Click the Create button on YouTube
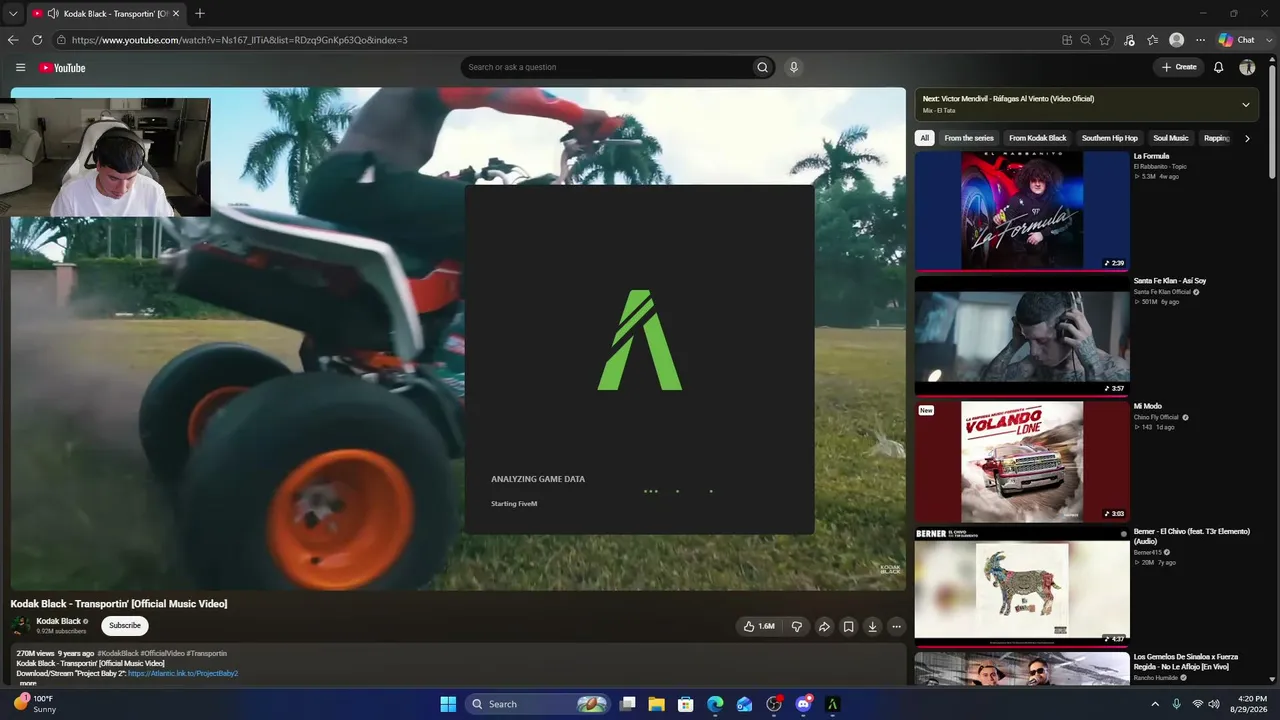 (x=1179, y=67)
